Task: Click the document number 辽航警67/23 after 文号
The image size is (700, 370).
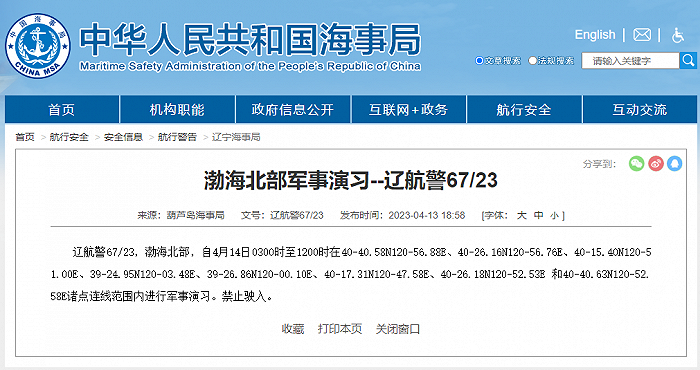Action: point(296,216)
